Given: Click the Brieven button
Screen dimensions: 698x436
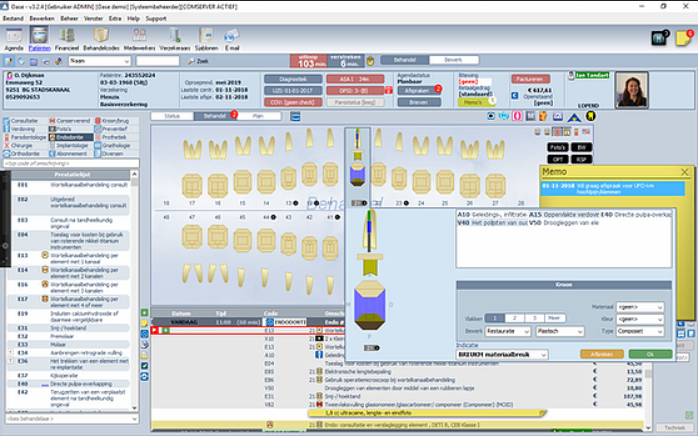Looking at the screenshot, I should click(x=419, y=102).
